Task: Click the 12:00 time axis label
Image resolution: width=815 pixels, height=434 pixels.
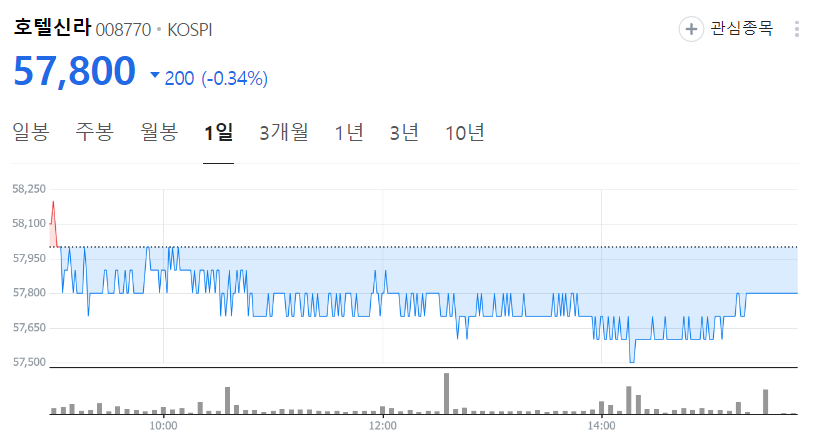Action: 383,426
